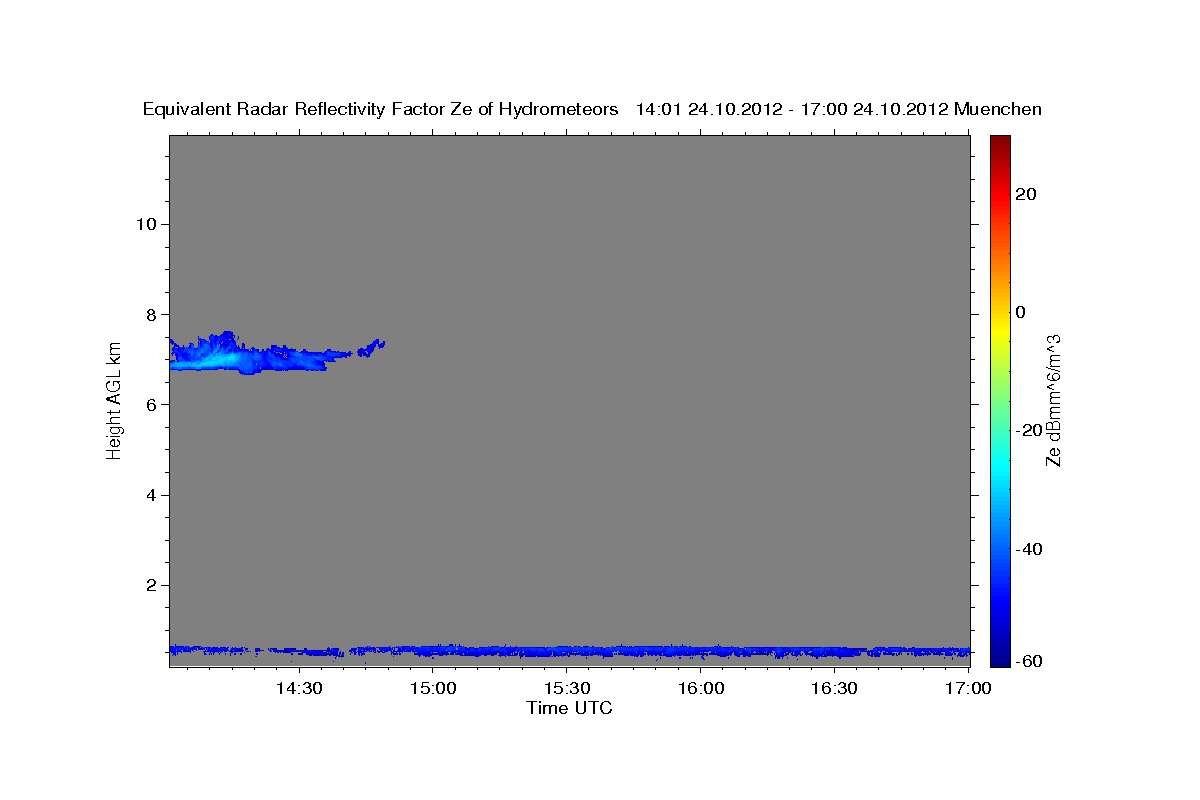Click the '20' colorbar tick label
Image resolution: width=1200 pixels, height=800 pixels.
(x=1025, y=194)
